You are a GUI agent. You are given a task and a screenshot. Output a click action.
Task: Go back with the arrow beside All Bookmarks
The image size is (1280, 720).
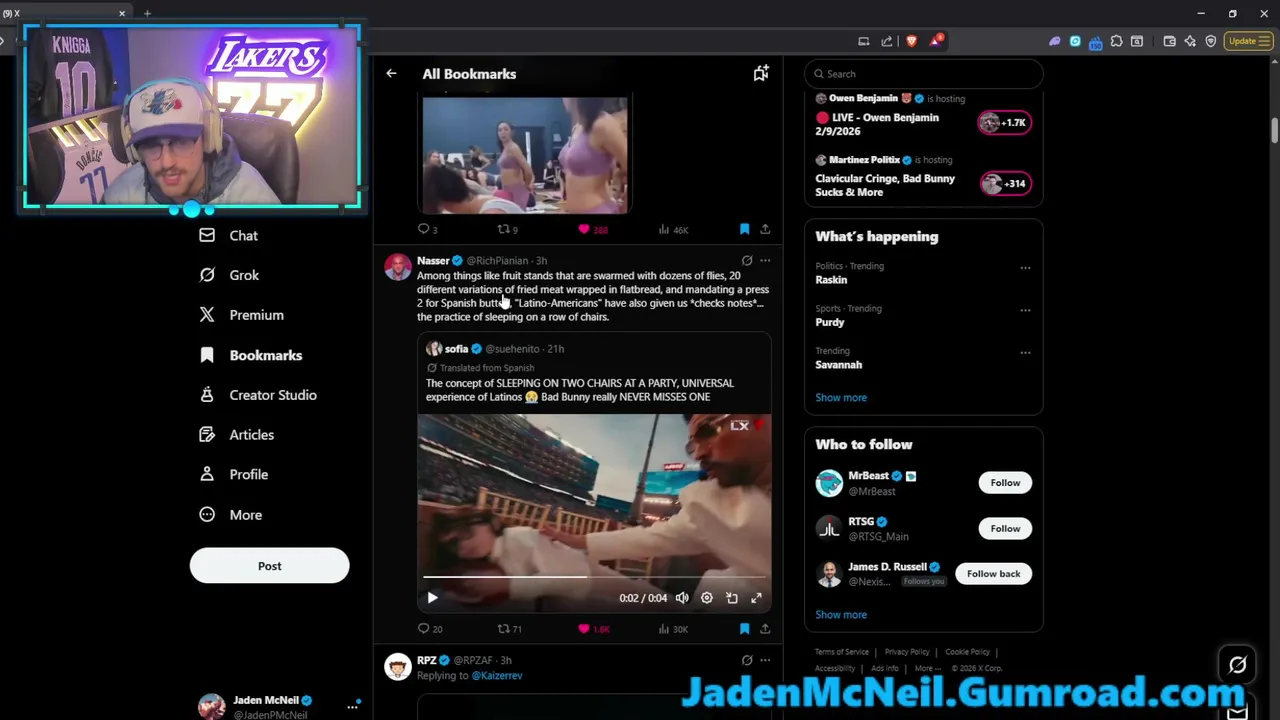click(x=391, y=74)
